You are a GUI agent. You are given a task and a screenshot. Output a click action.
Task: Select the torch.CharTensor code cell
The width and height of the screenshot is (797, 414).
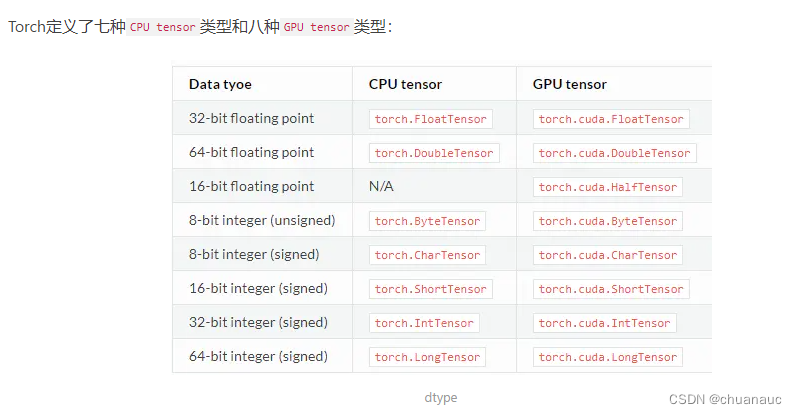(427, 255)
